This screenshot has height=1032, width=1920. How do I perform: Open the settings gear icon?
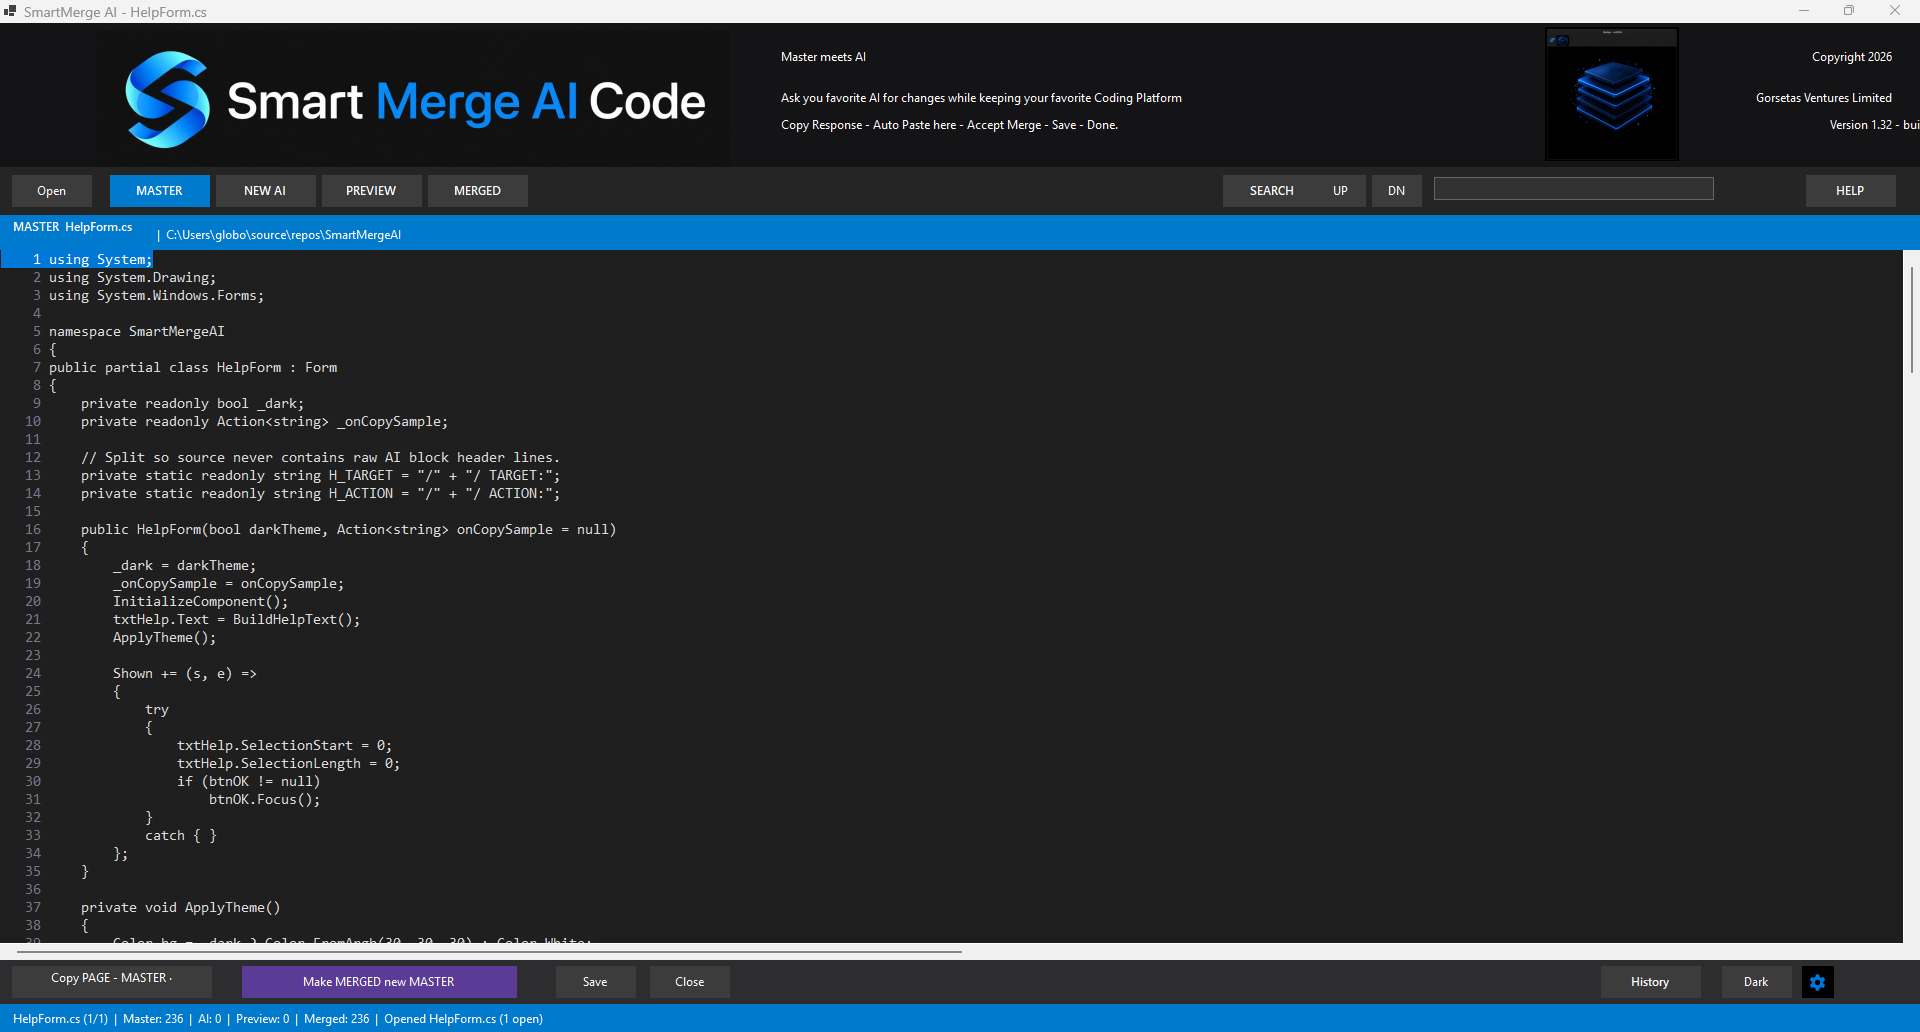click(x=1817, y=982)
